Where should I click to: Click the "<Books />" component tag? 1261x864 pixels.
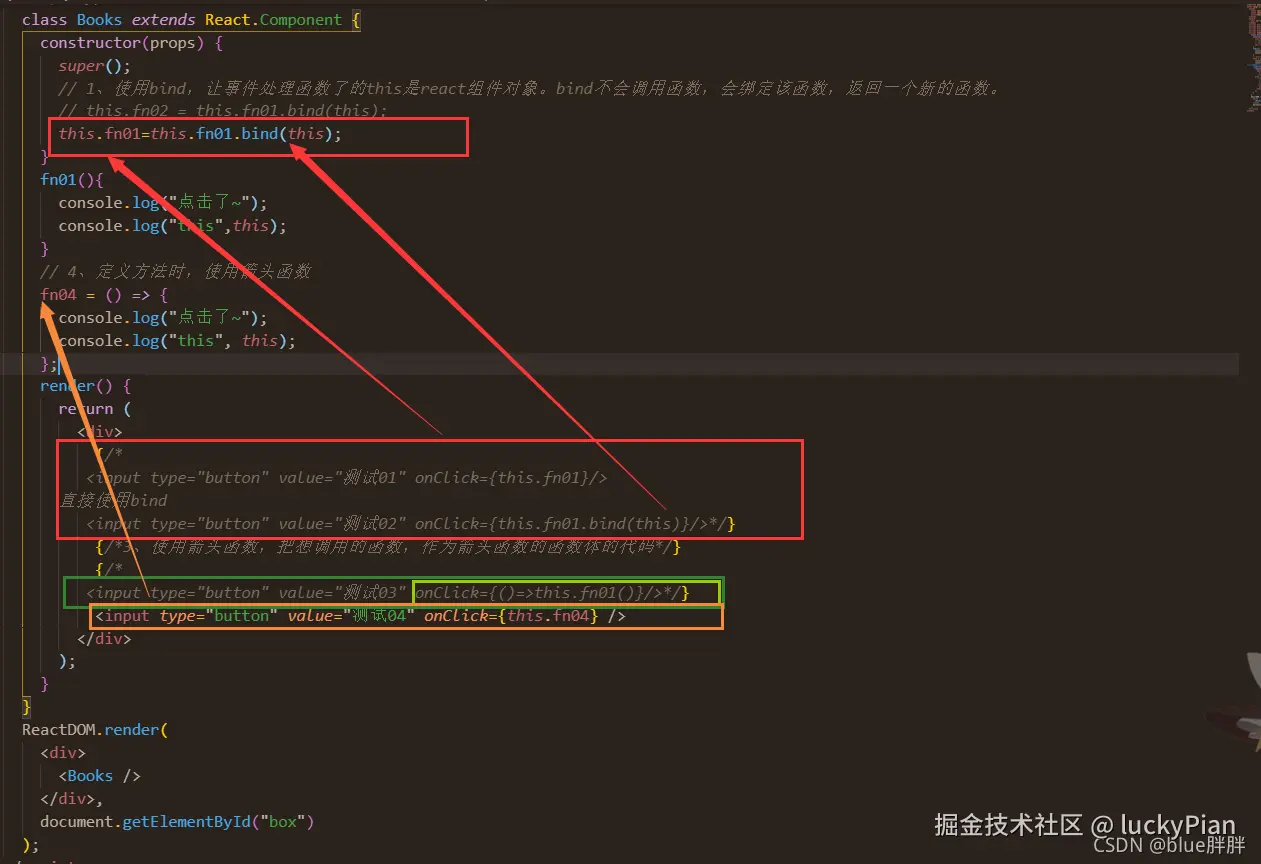pos(99,776)
